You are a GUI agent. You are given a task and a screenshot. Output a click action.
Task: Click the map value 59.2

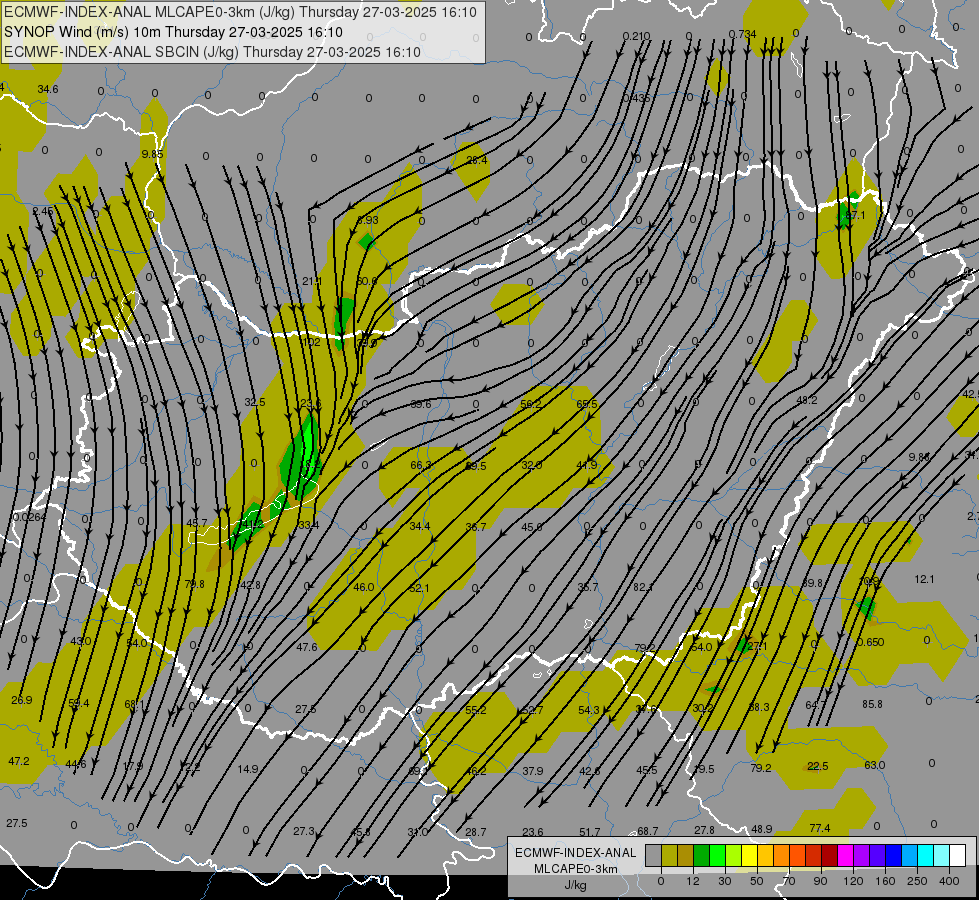click(531, 403)
